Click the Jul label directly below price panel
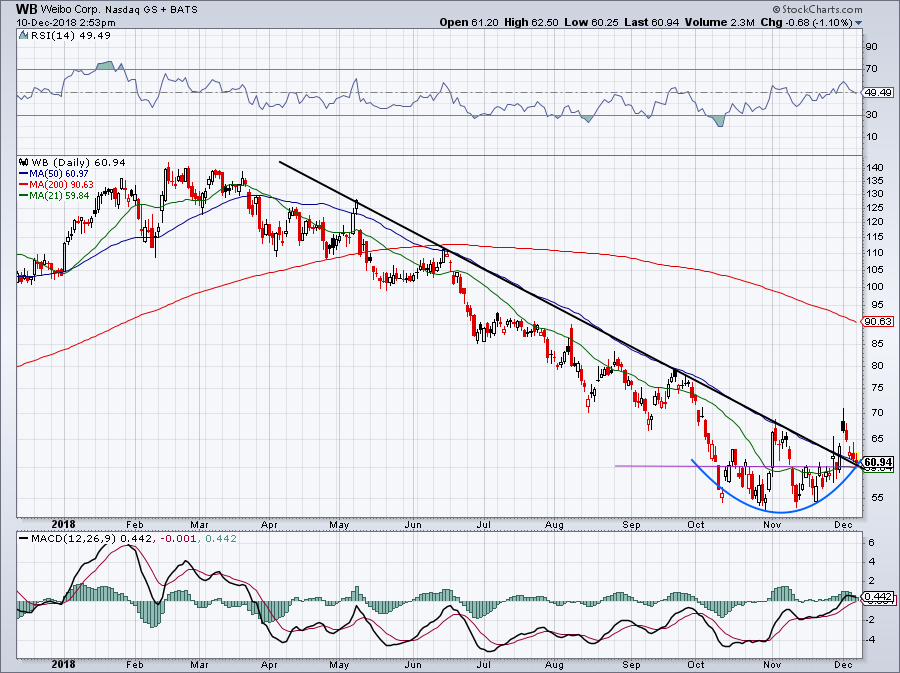The height and width of the screenshot is (673, 900). tap(484, 524)
